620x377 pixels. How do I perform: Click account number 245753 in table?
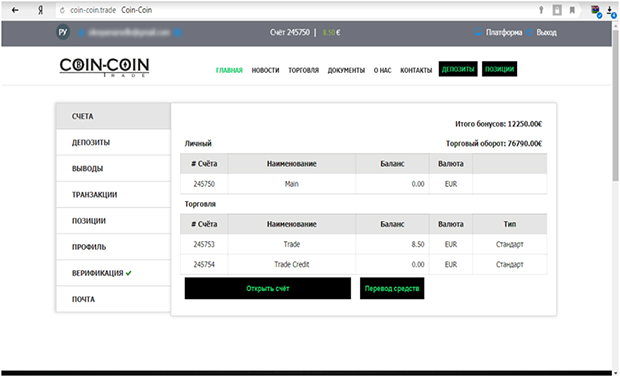[x=204, y=244]
